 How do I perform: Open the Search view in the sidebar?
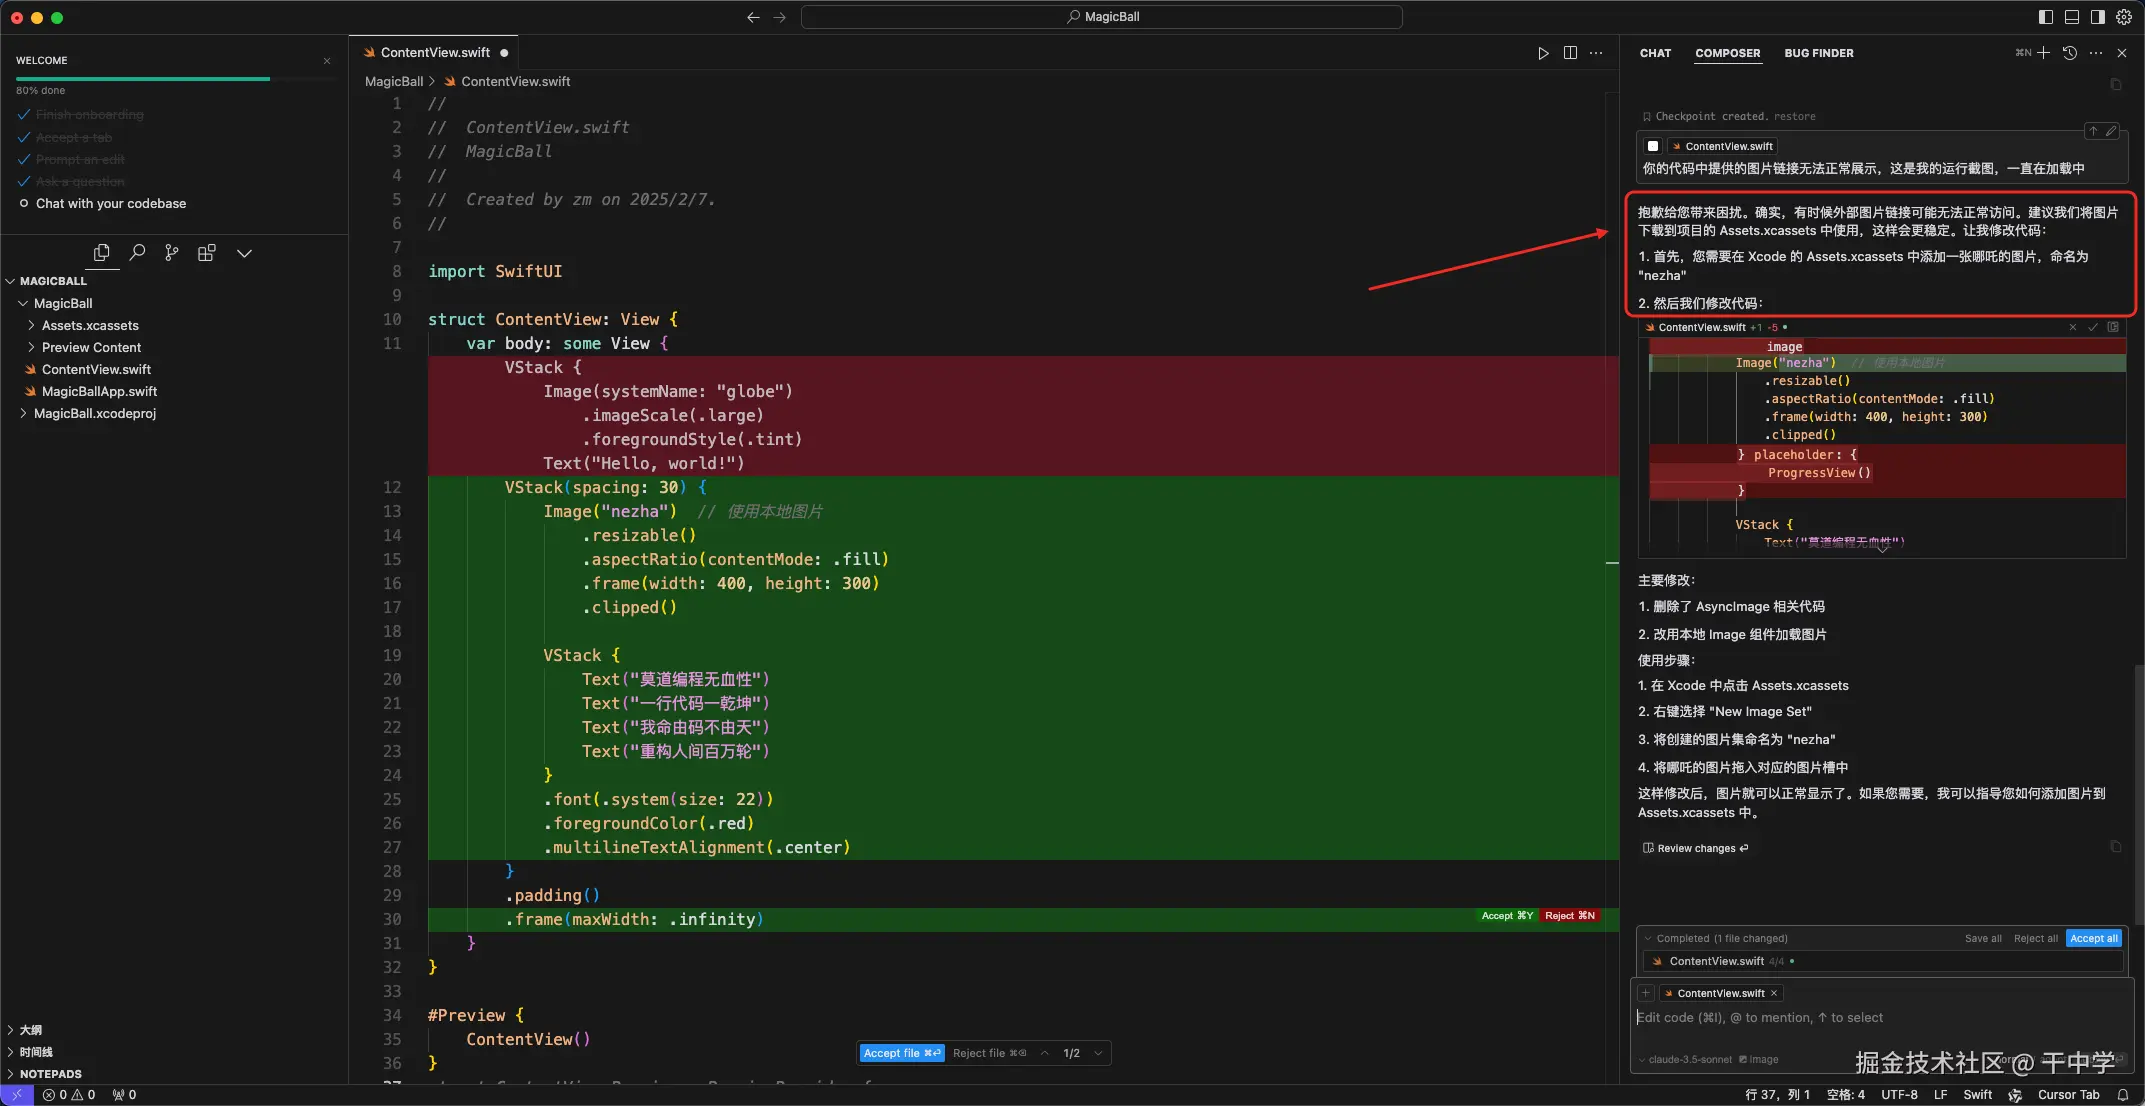pyautogui.click(x=138, y=252)
